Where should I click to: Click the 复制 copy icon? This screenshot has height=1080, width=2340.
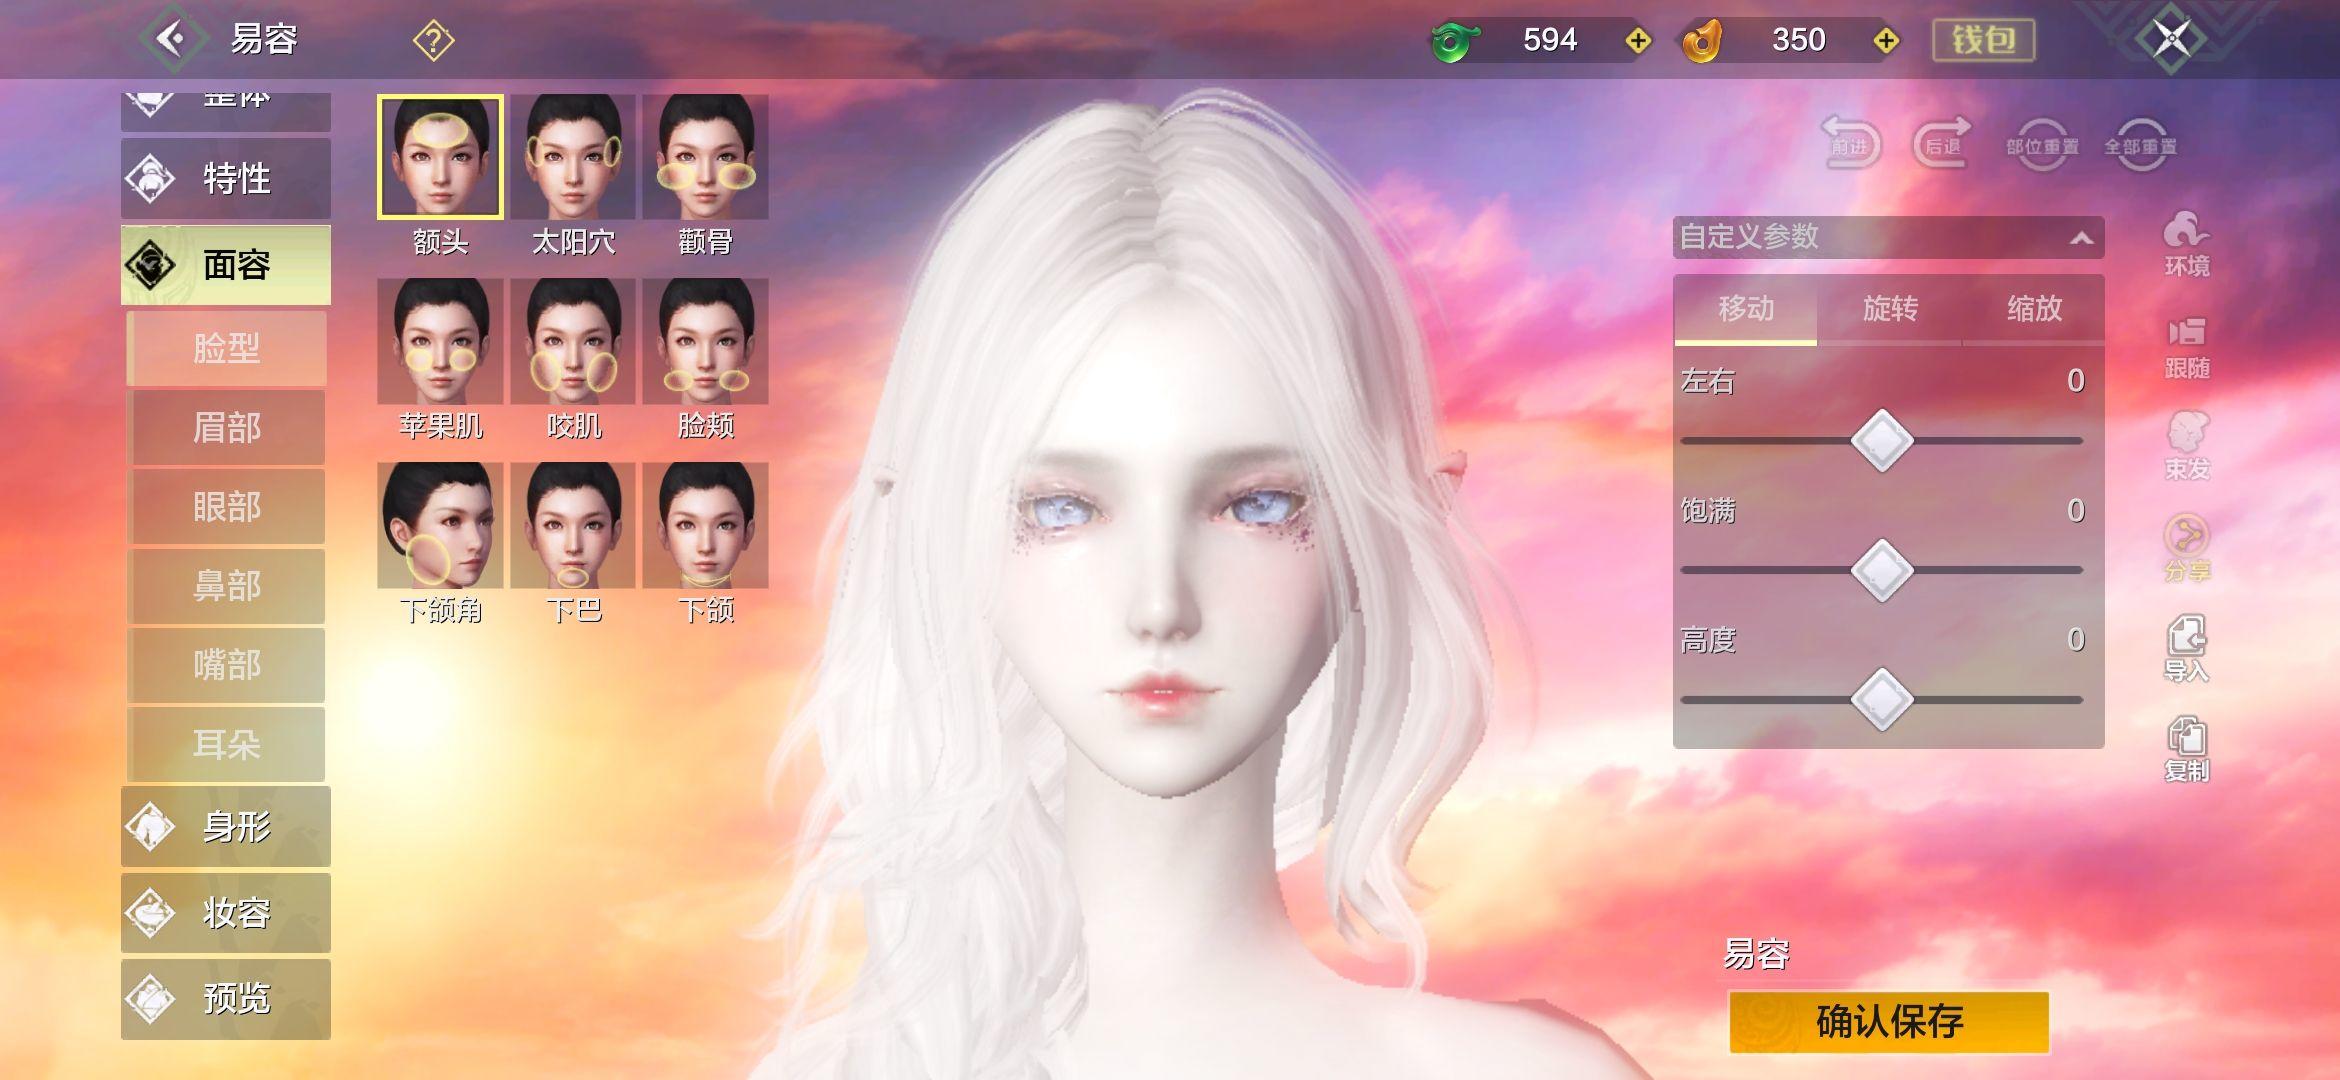click(x=2186, y=749)
